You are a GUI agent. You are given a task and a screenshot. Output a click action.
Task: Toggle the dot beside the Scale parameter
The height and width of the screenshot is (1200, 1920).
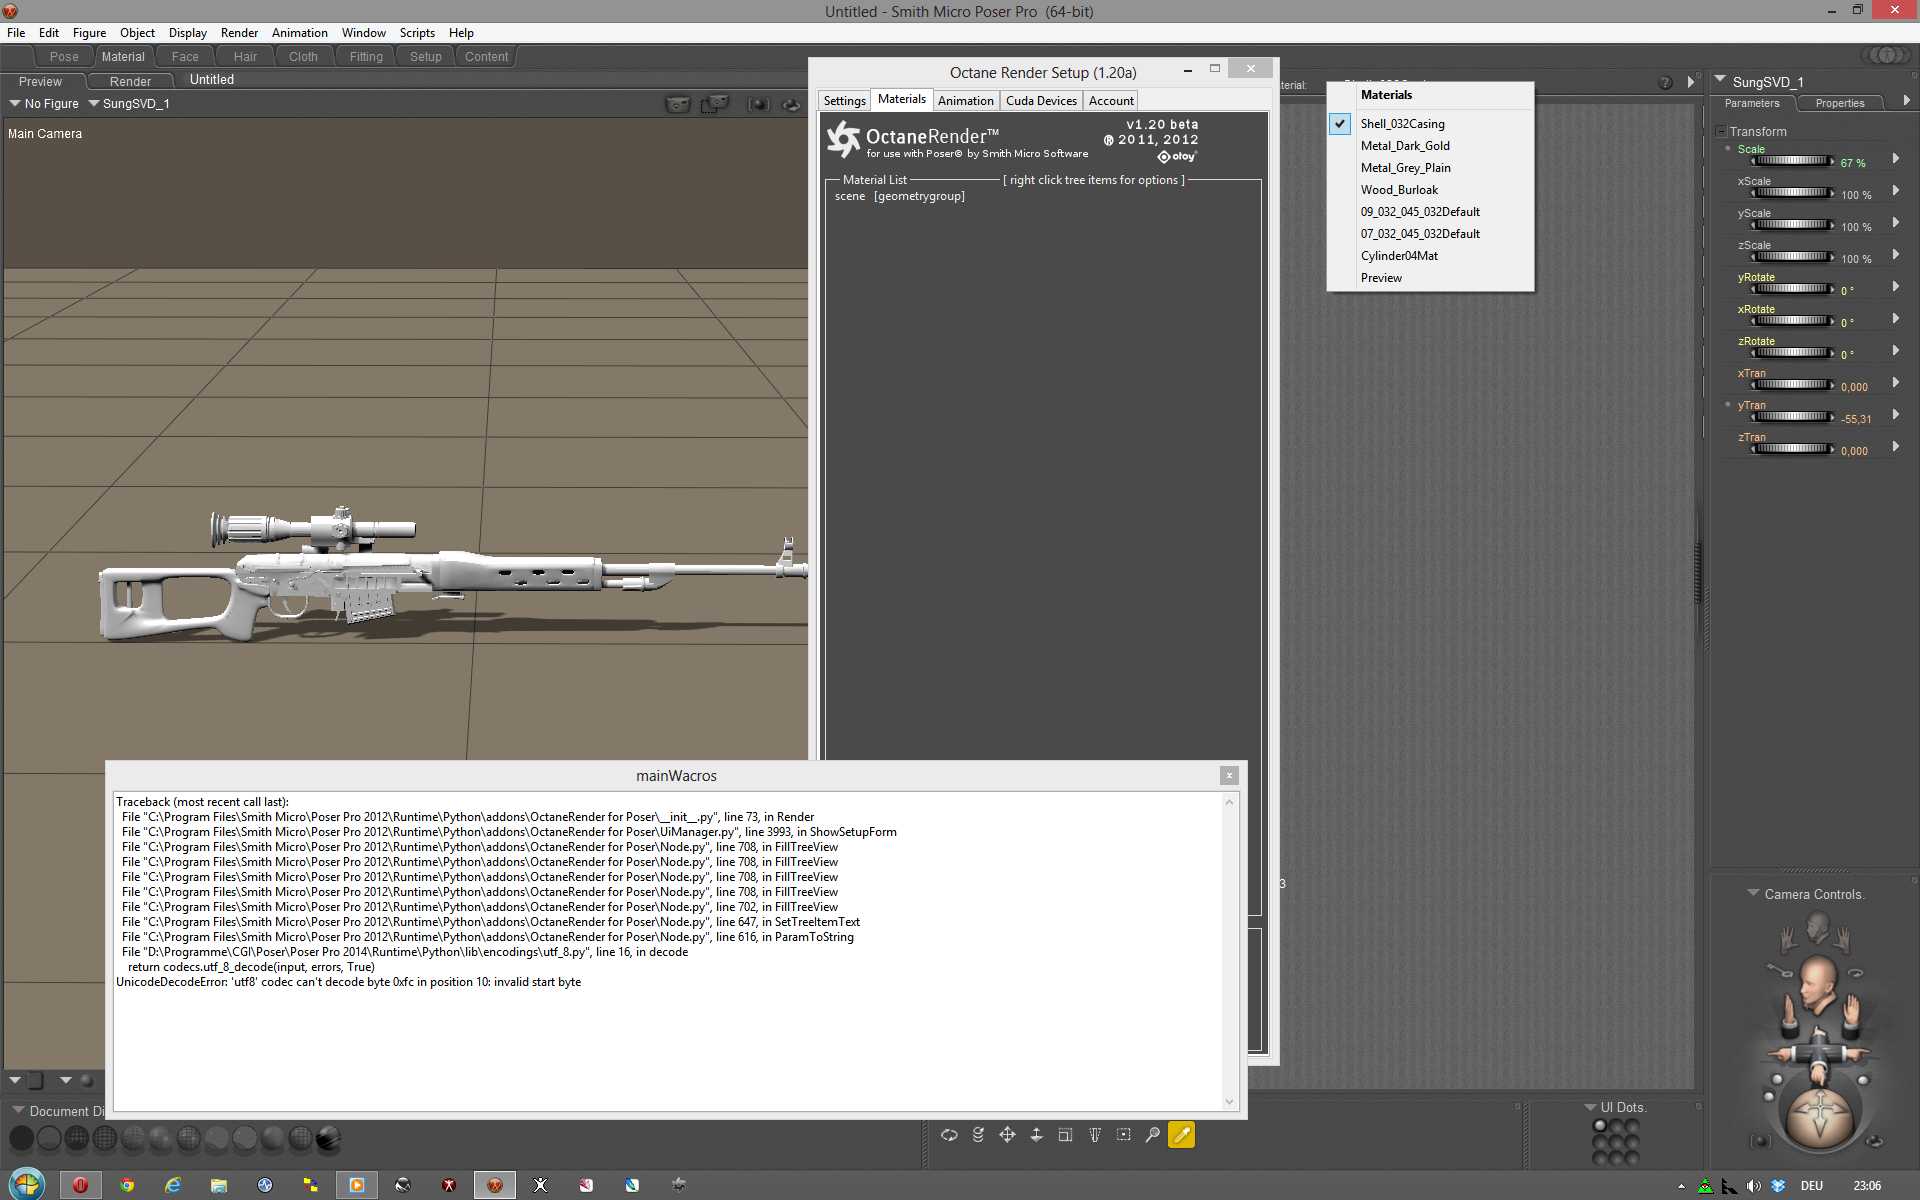point(1728,149)
